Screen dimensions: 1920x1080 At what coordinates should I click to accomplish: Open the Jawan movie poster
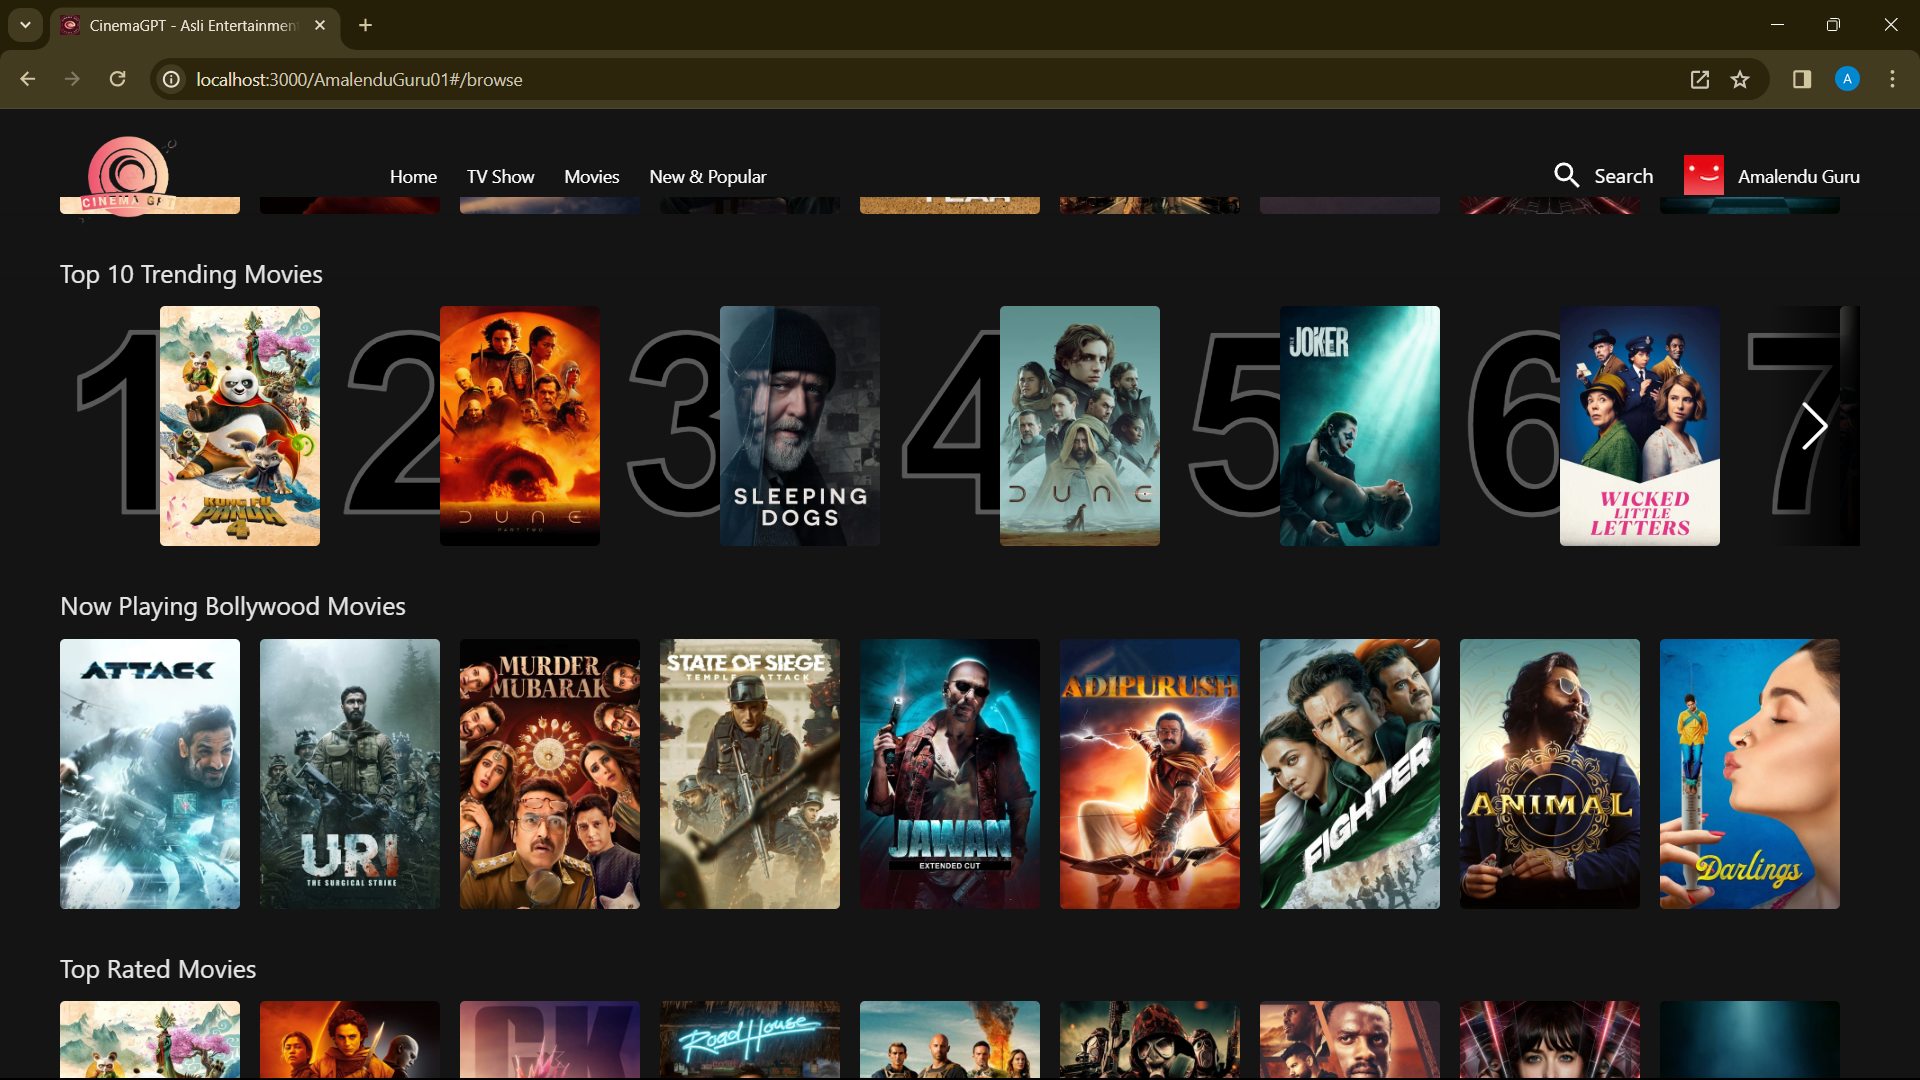click(x=949, y=774)
